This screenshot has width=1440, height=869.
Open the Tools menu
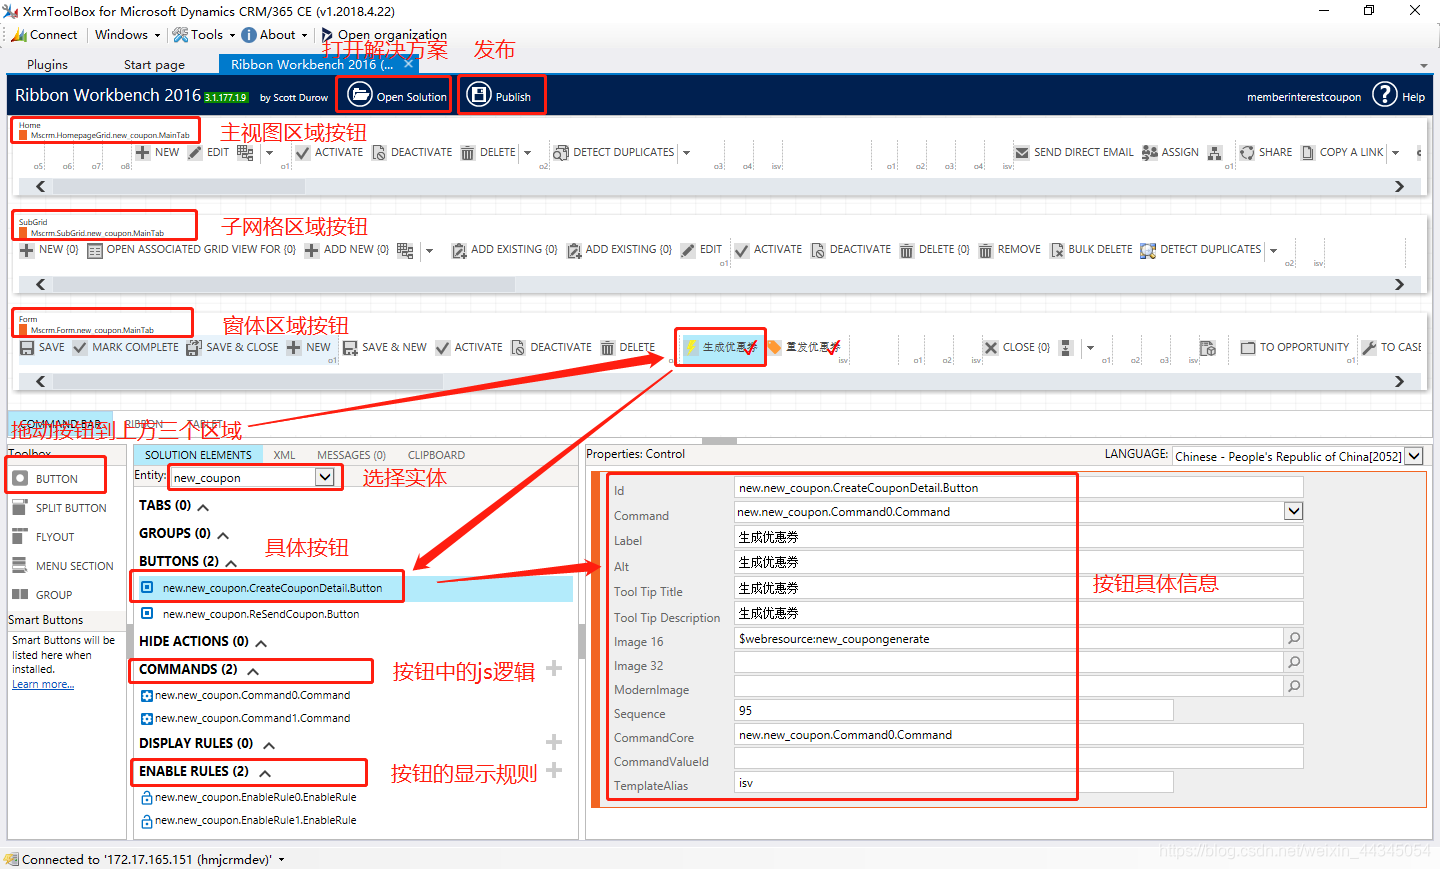coord(204,35)
